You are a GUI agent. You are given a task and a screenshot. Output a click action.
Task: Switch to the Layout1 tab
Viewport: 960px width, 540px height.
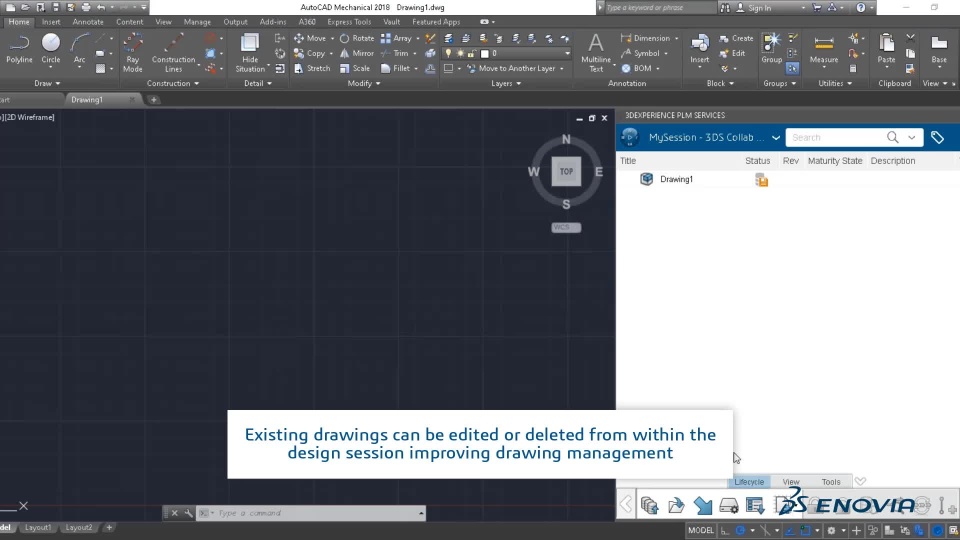[x=38, y=527]
